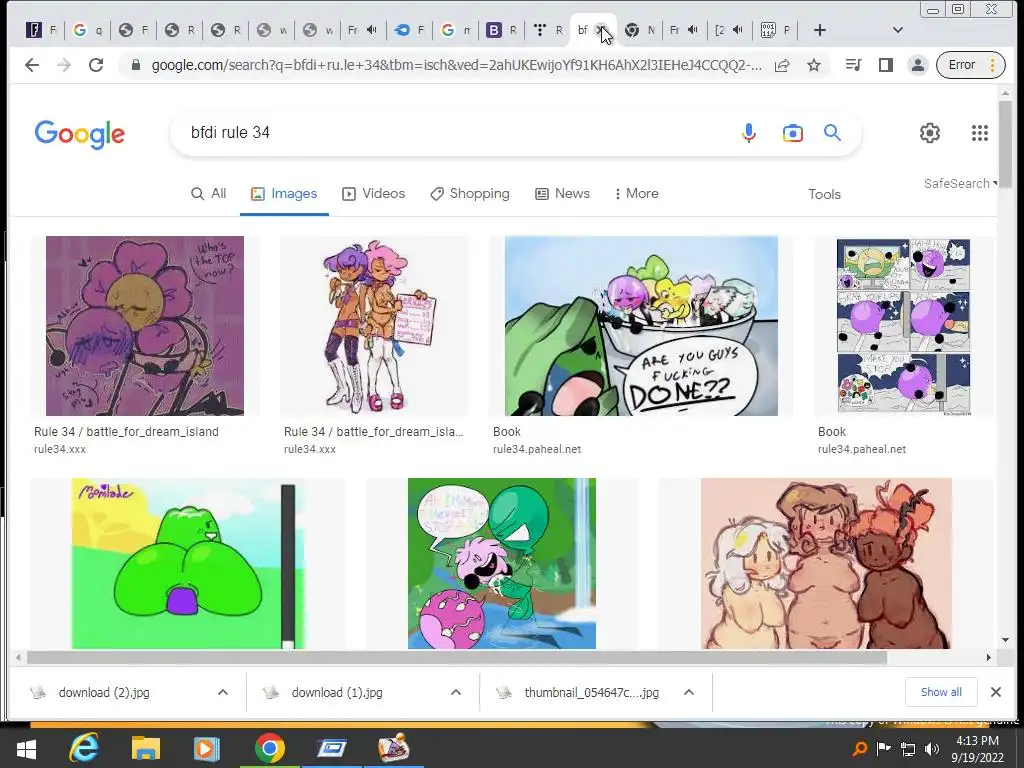Open the share this page icon

(782, 65)
